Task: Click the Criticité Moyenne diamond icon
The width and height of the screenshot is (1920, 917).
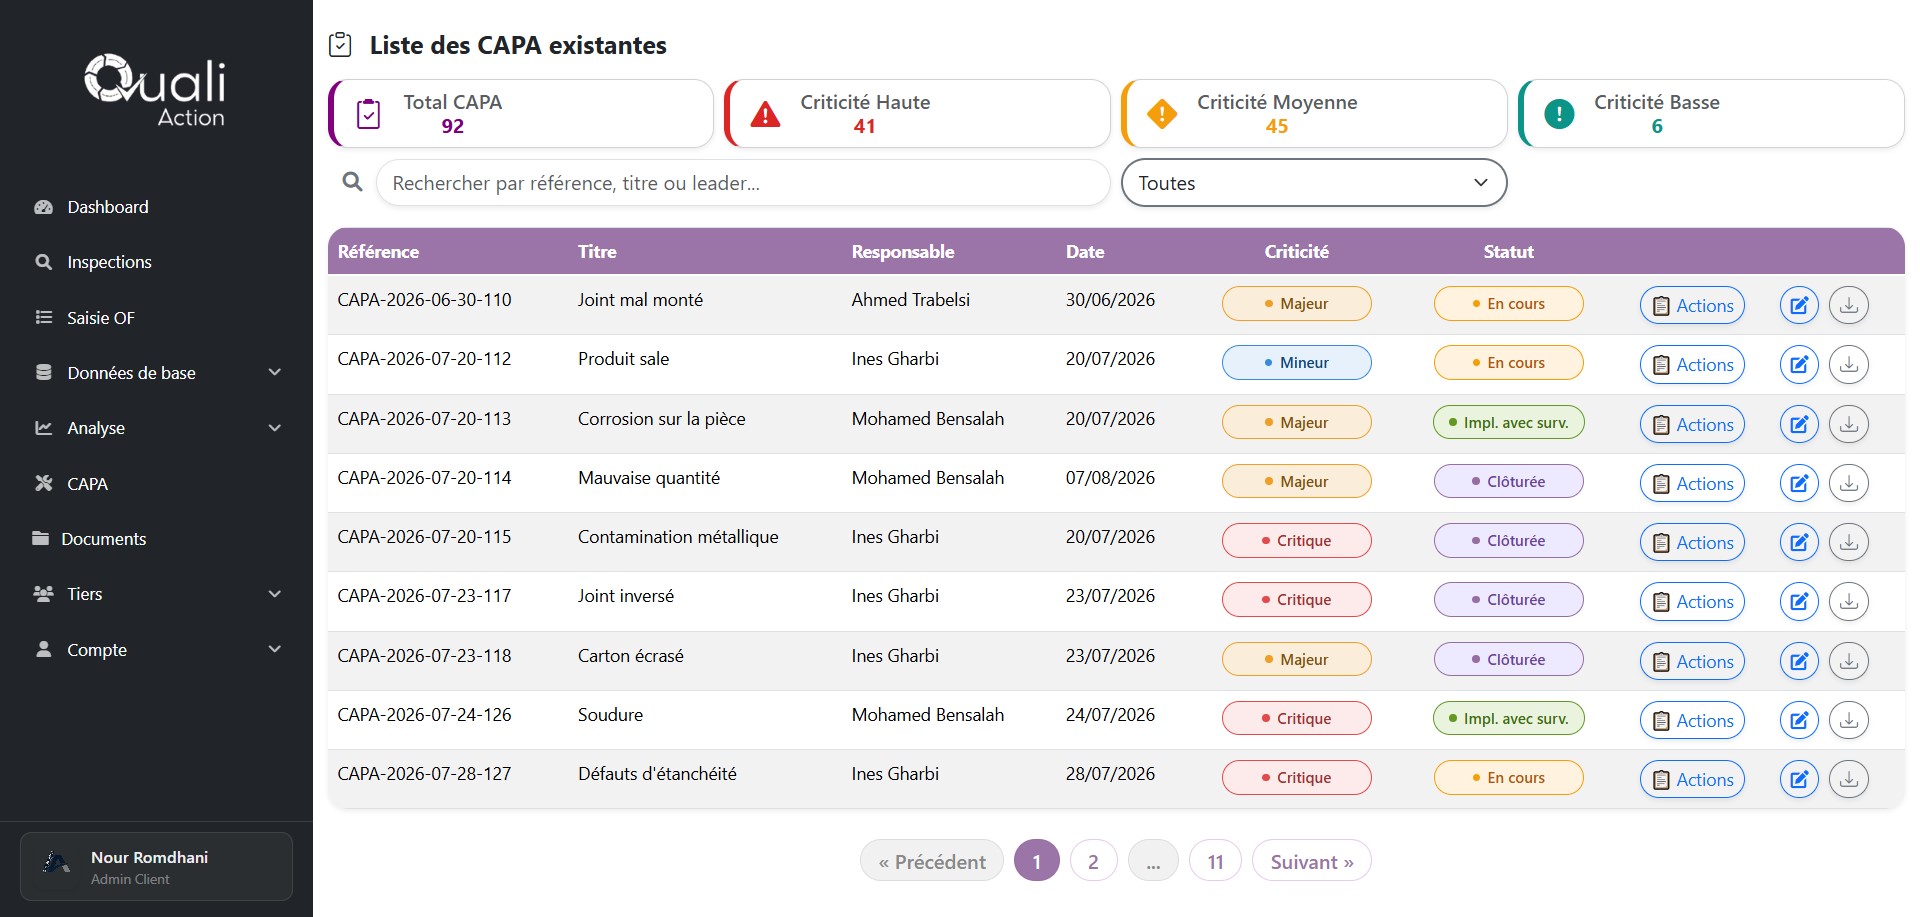Action: click(x=1162, y=114)
